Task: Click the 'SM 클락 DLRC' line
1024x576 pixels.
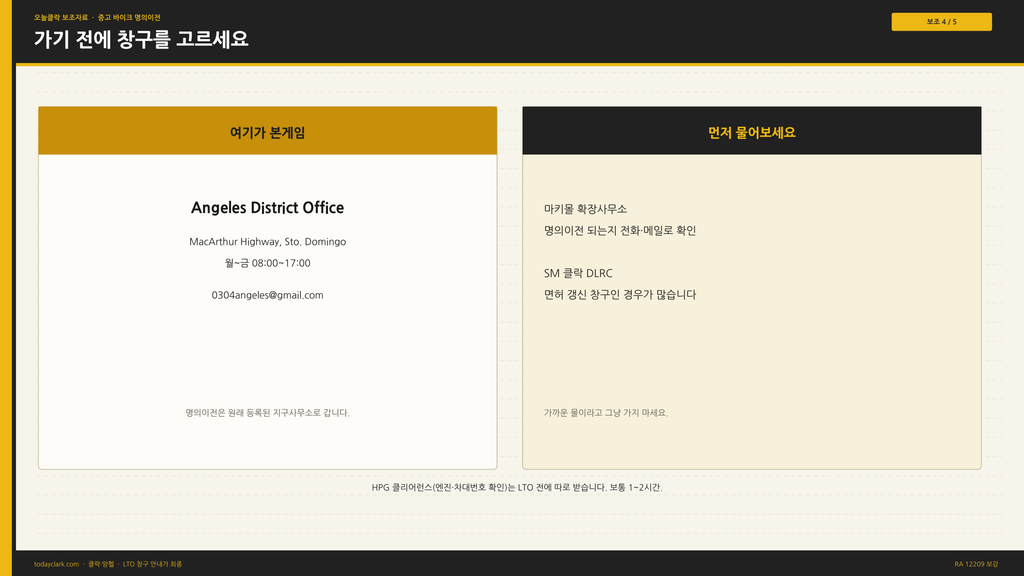Action: (578, 273)
